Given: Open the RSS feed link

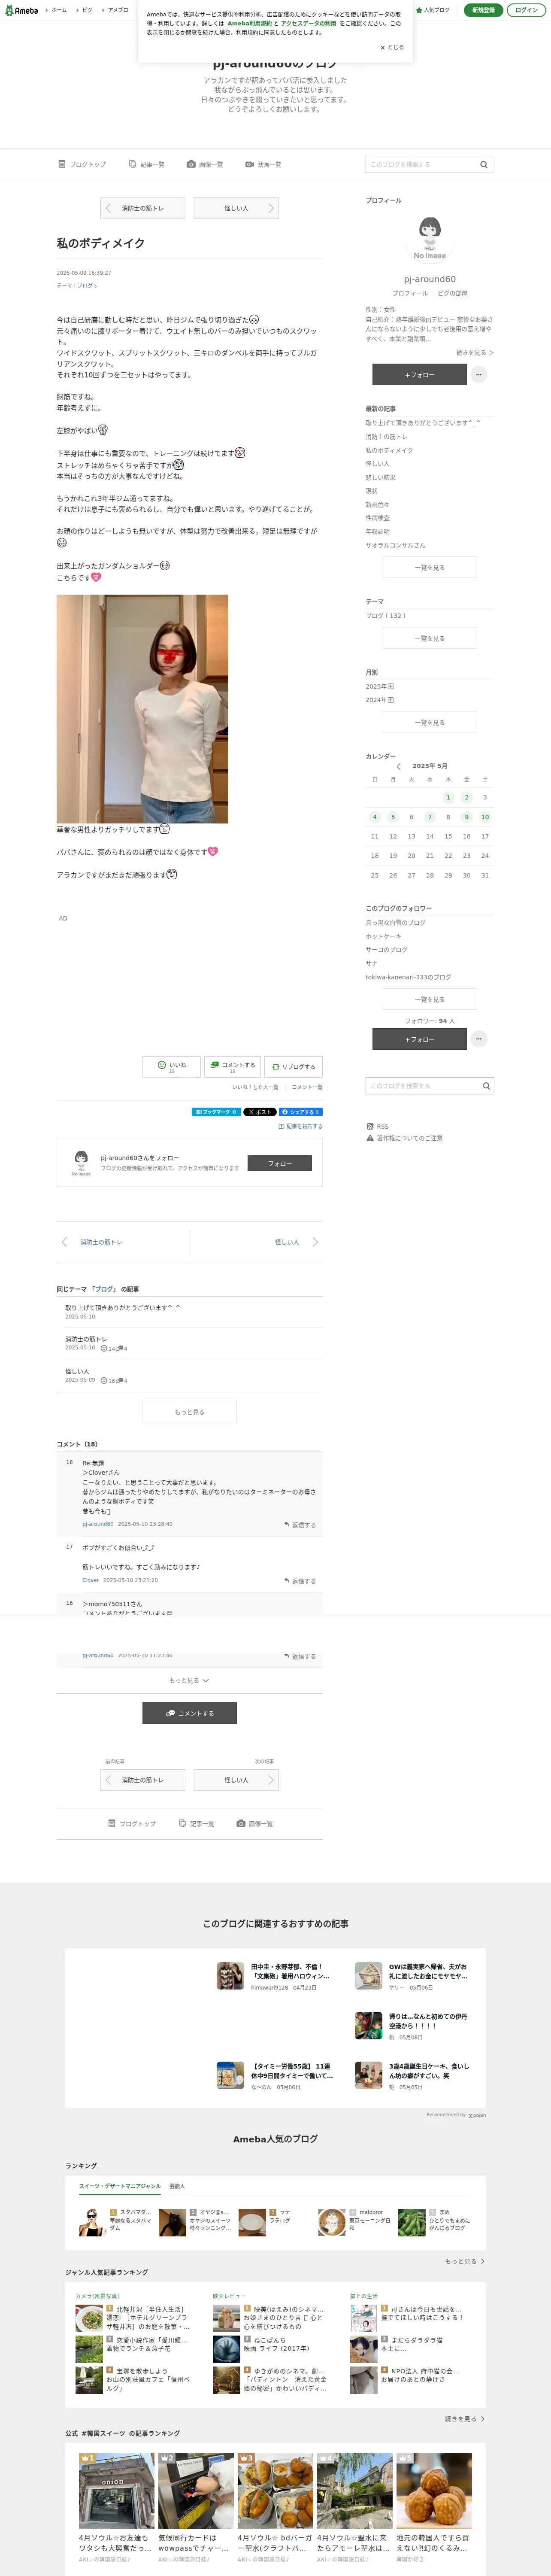Looking at the screenshot, I should pos(378,1126).
